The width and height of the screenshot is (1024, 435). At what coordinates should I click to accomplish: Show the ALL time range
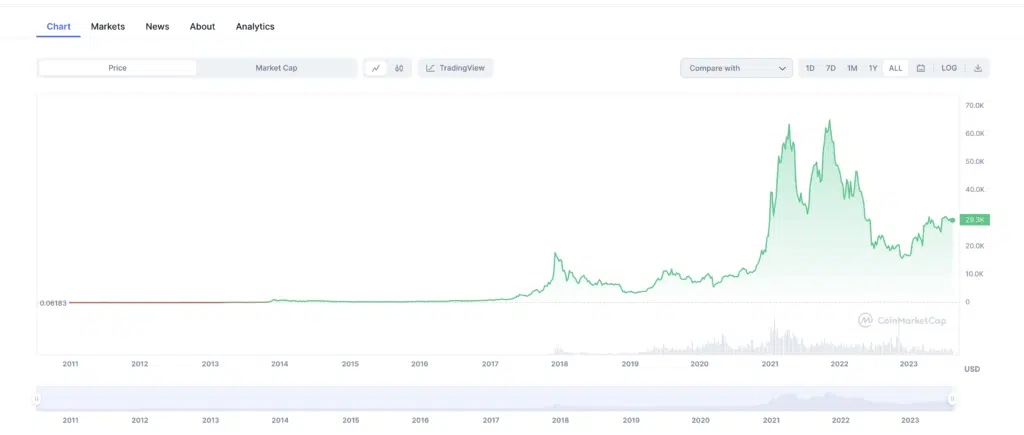click(x=895, y=68)
